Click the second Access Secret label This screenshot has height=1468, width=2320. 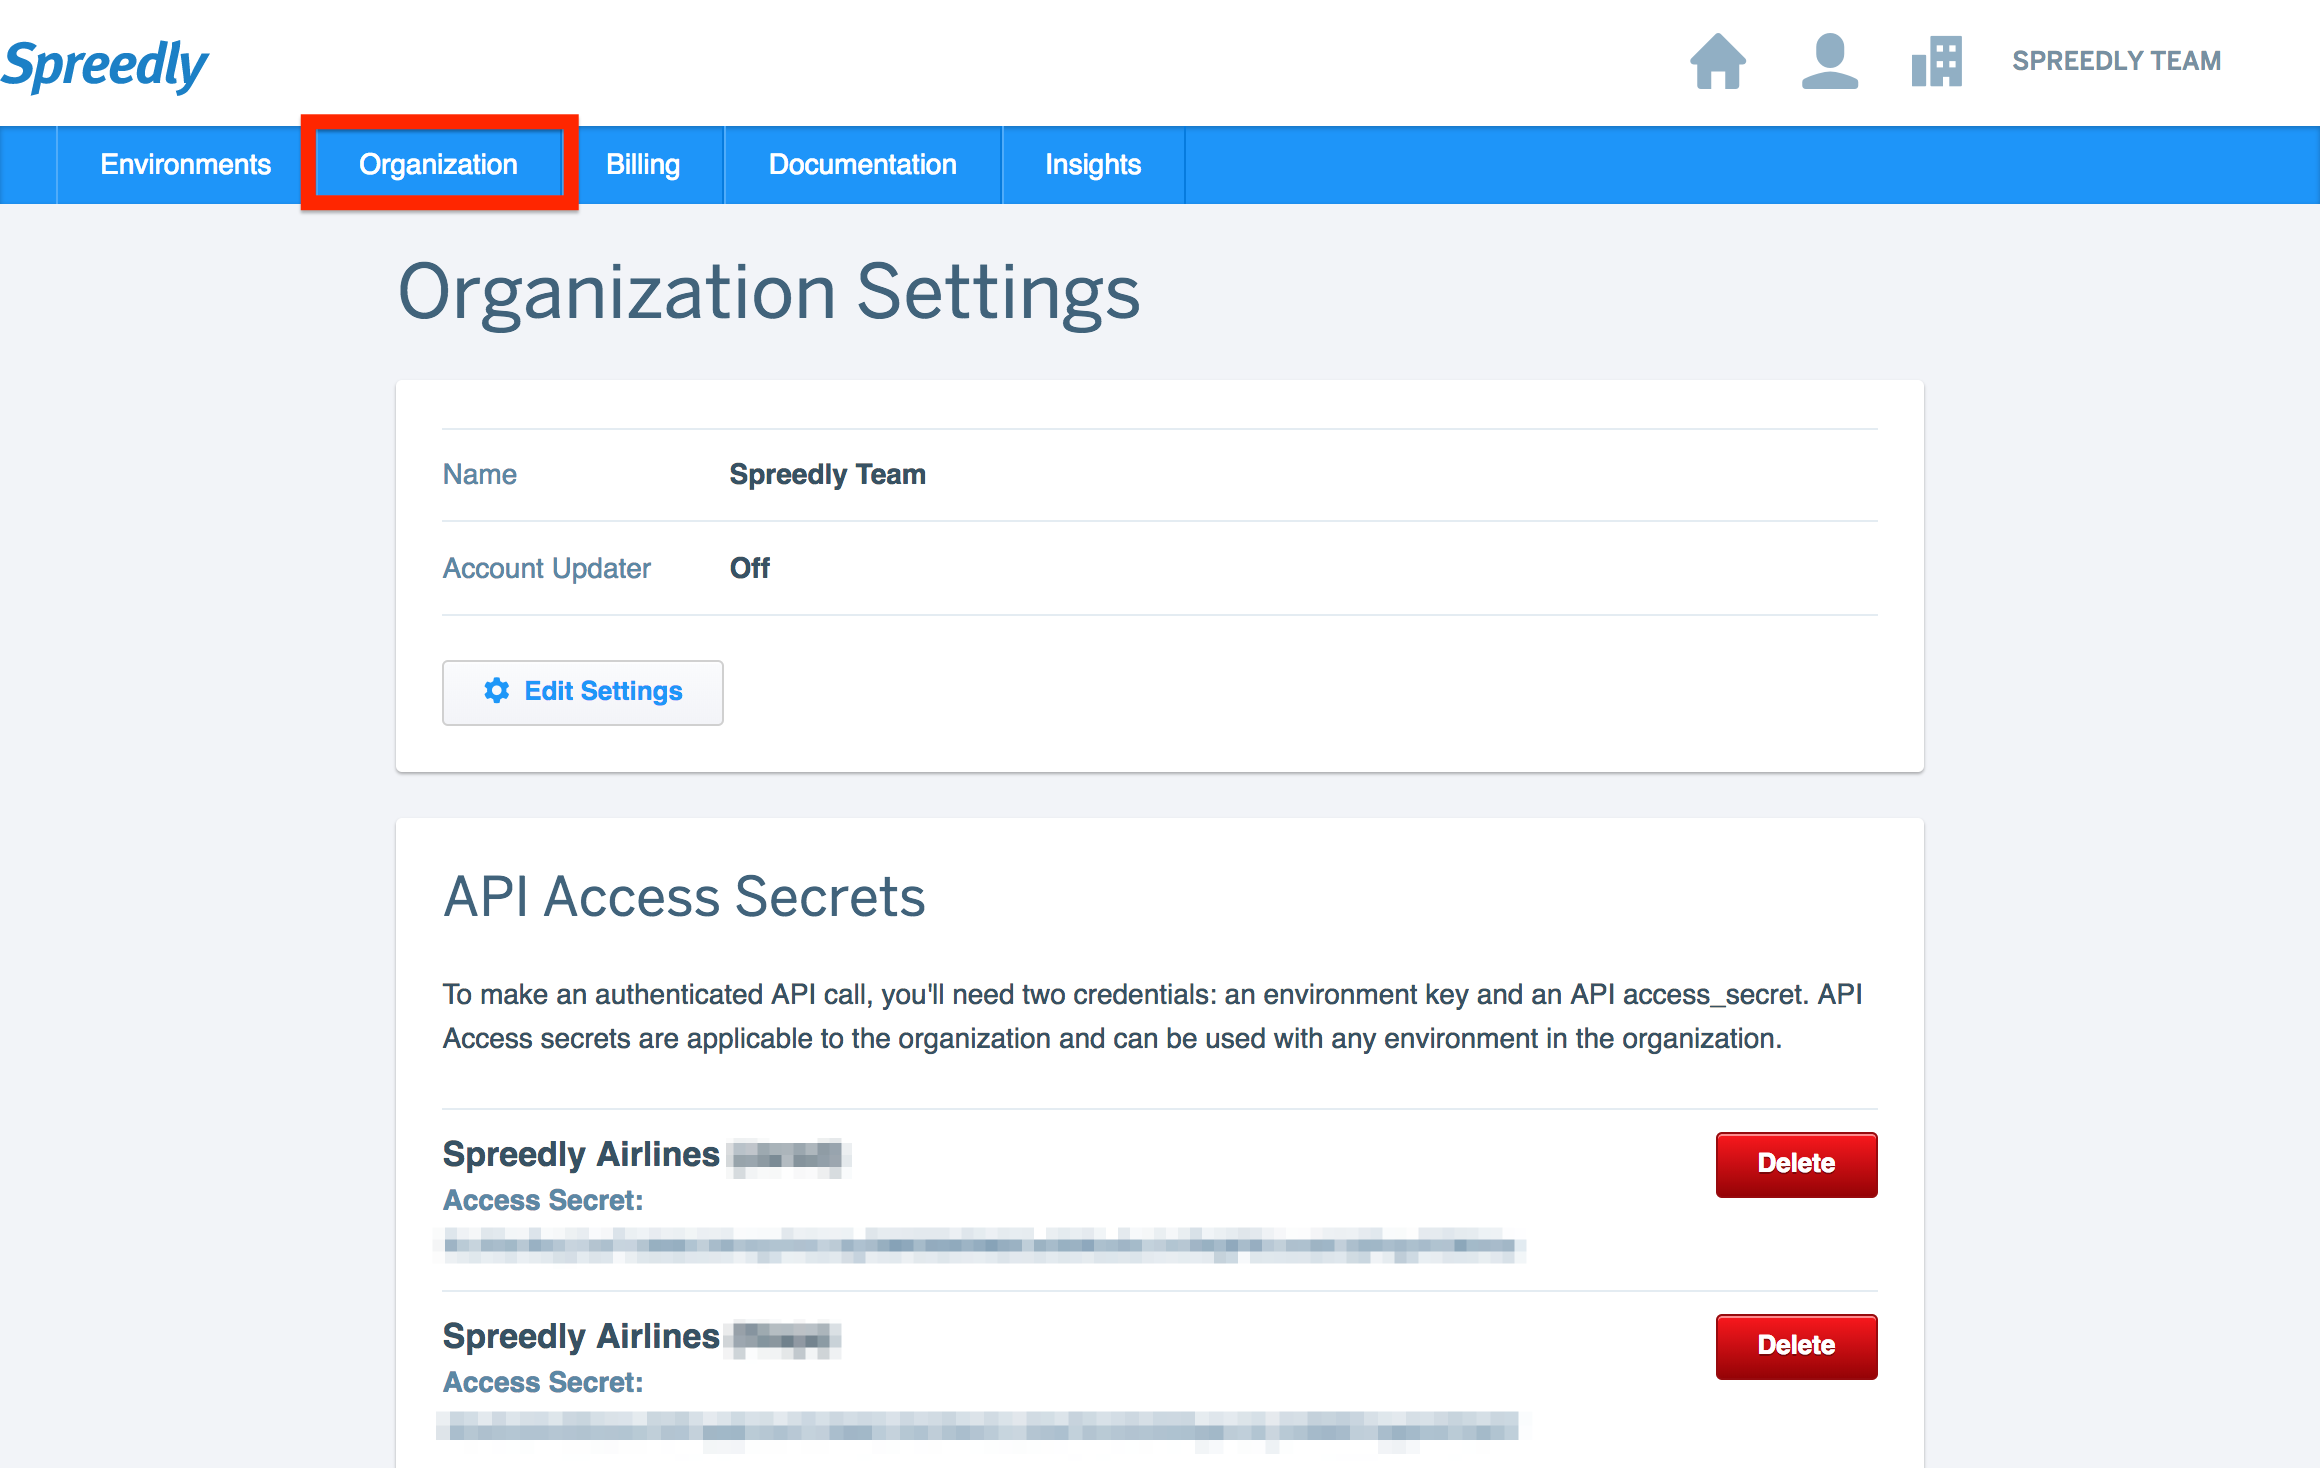[543, 1382]
